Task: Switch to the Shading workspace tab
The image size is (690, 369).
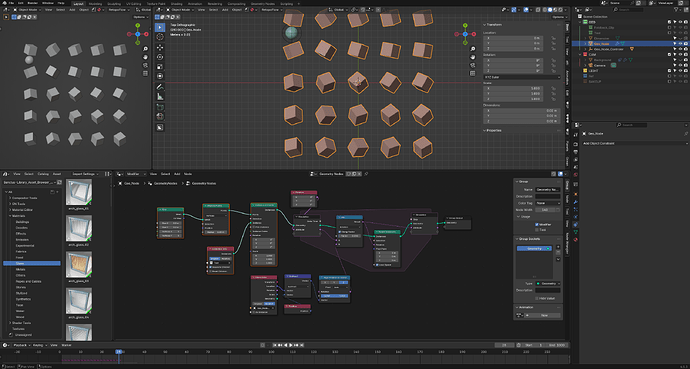Action: pos(176,3)
